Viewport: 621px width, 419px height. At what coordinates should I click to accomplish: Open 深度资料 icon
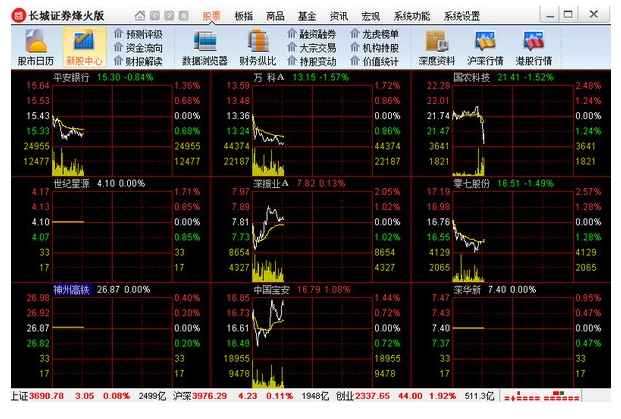pos(437,48)
